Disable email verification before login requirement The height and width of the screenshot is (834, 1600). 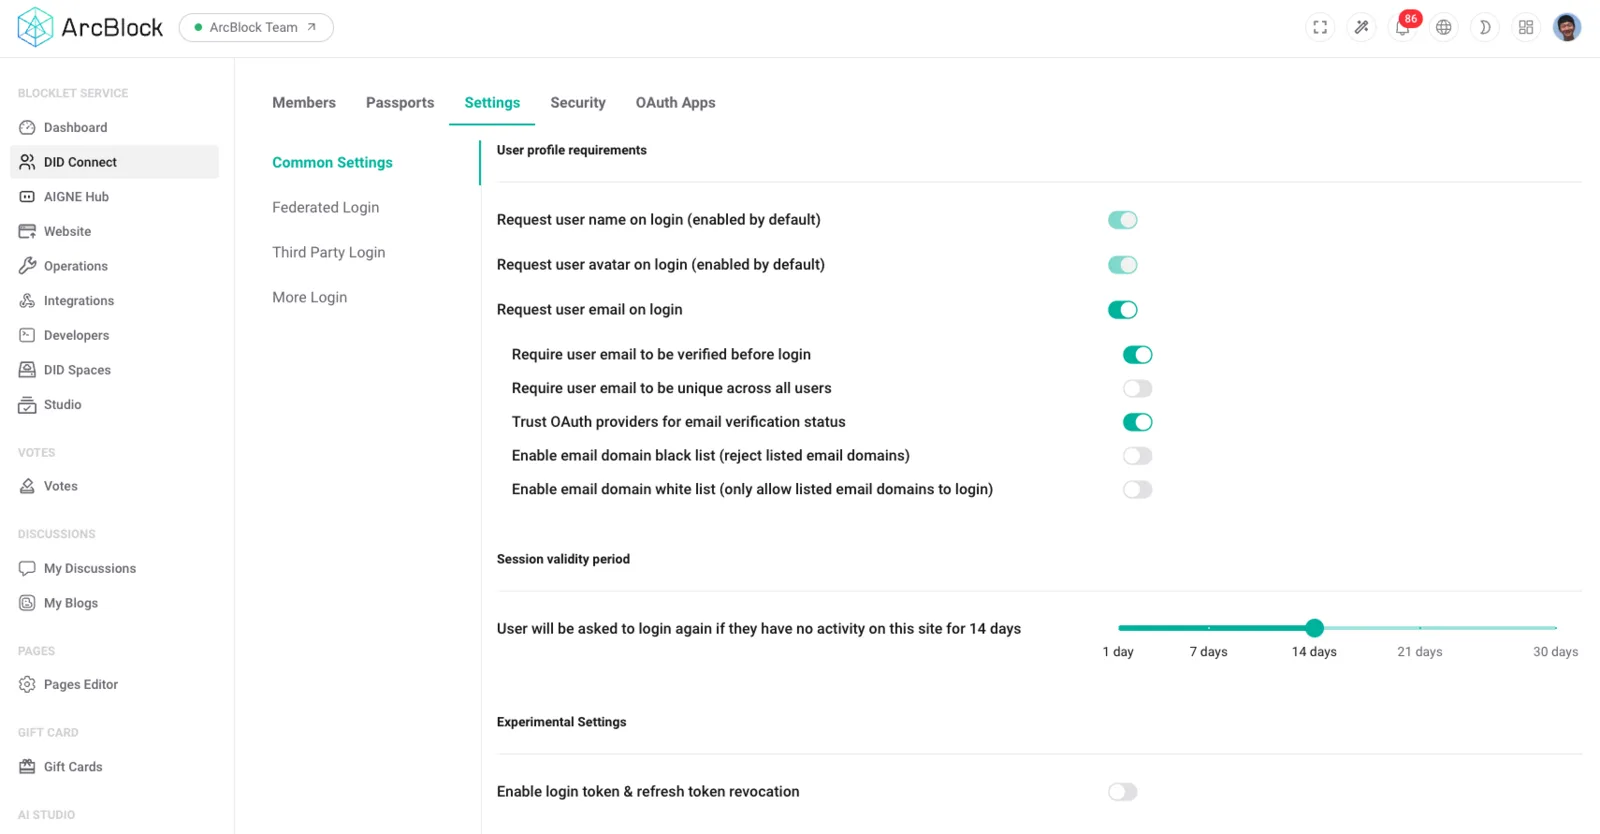[1137, 355]
